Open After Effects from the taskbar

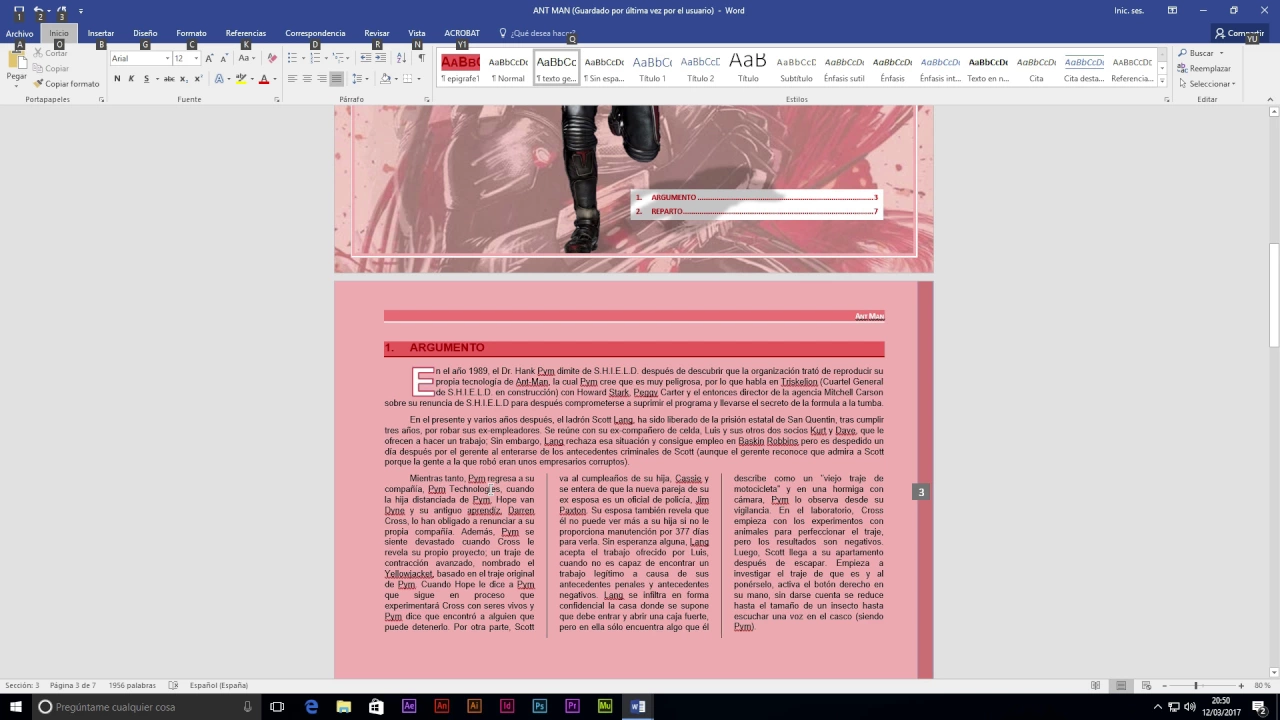409,706
